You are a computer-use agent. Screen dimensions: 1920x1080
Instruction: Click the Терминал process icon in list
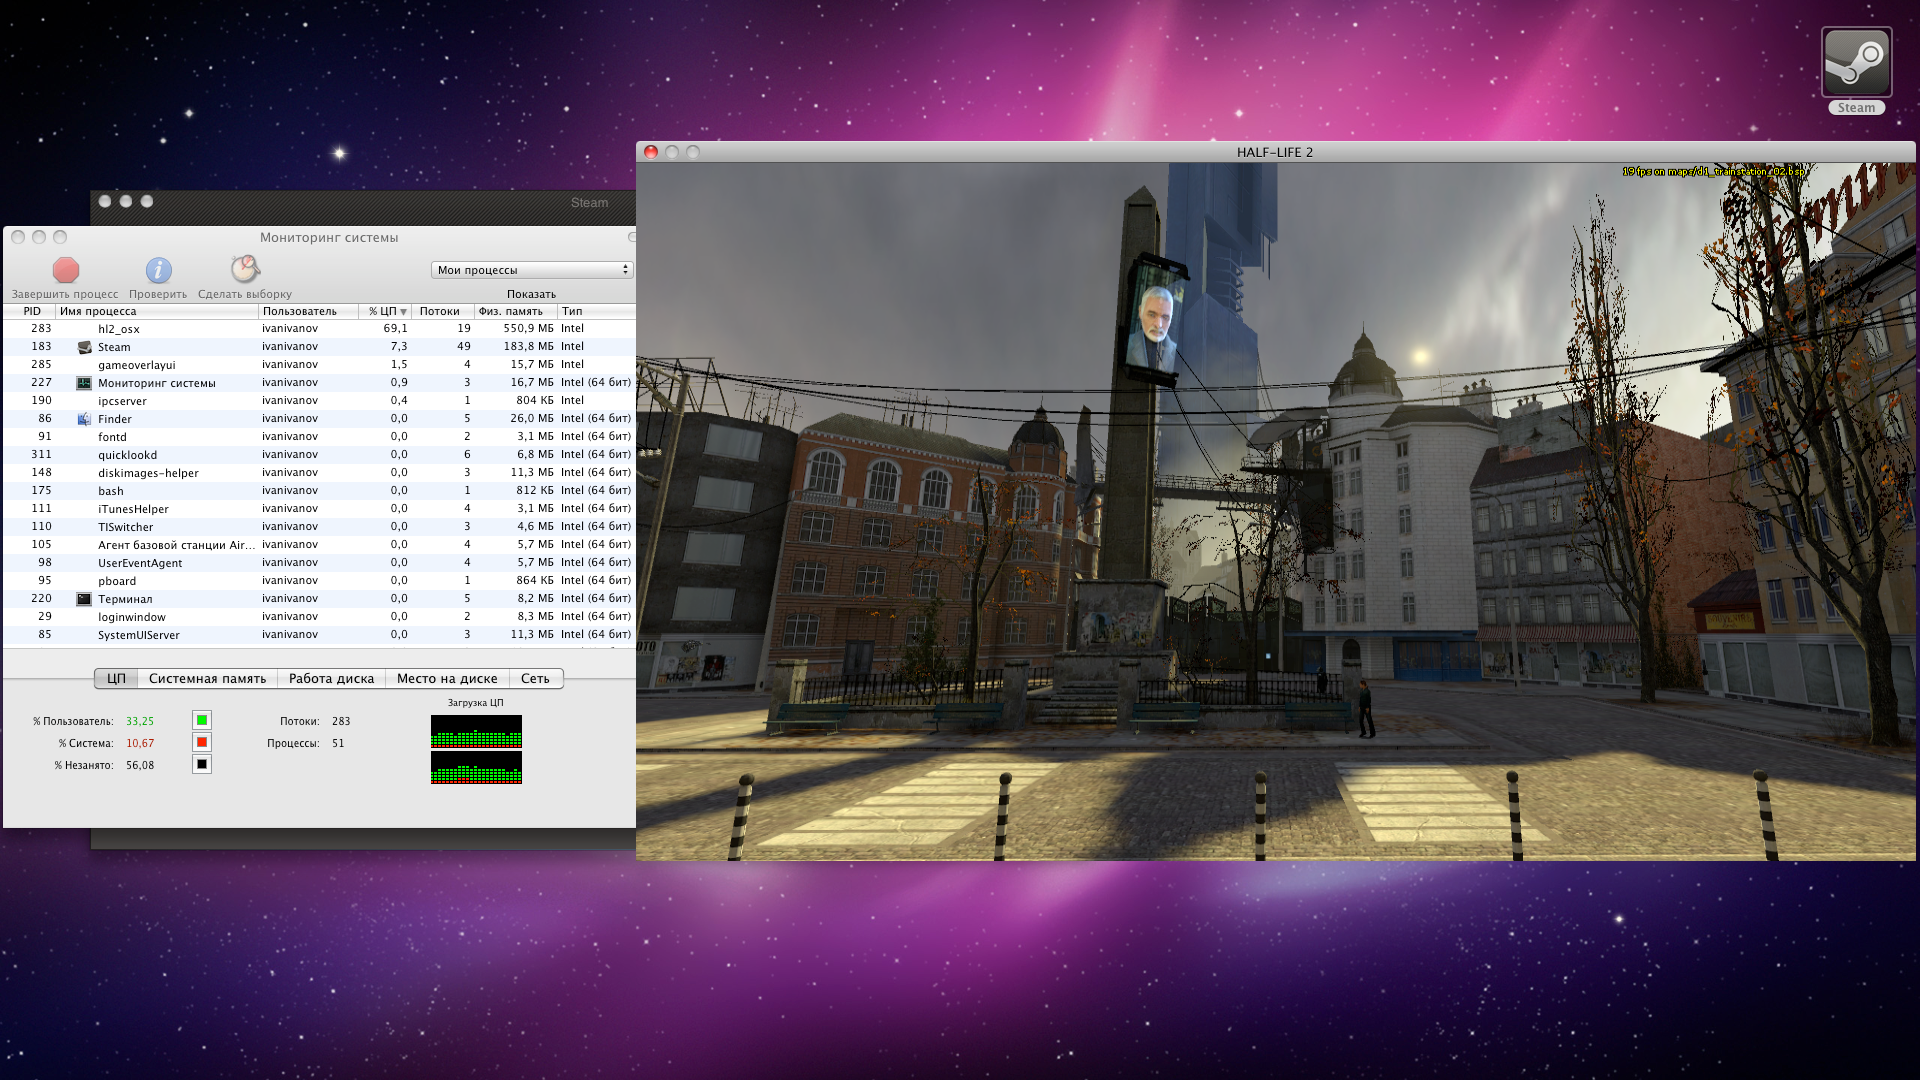85,599
